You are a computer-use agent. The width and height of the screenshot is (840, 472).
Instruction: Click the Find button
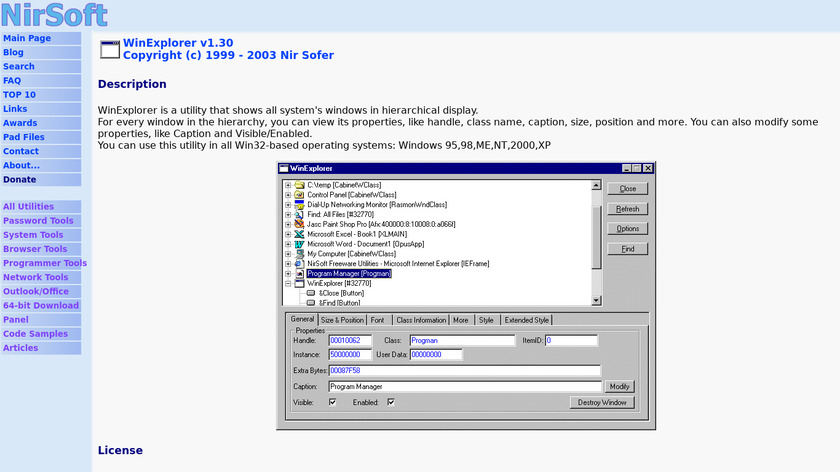627,249
